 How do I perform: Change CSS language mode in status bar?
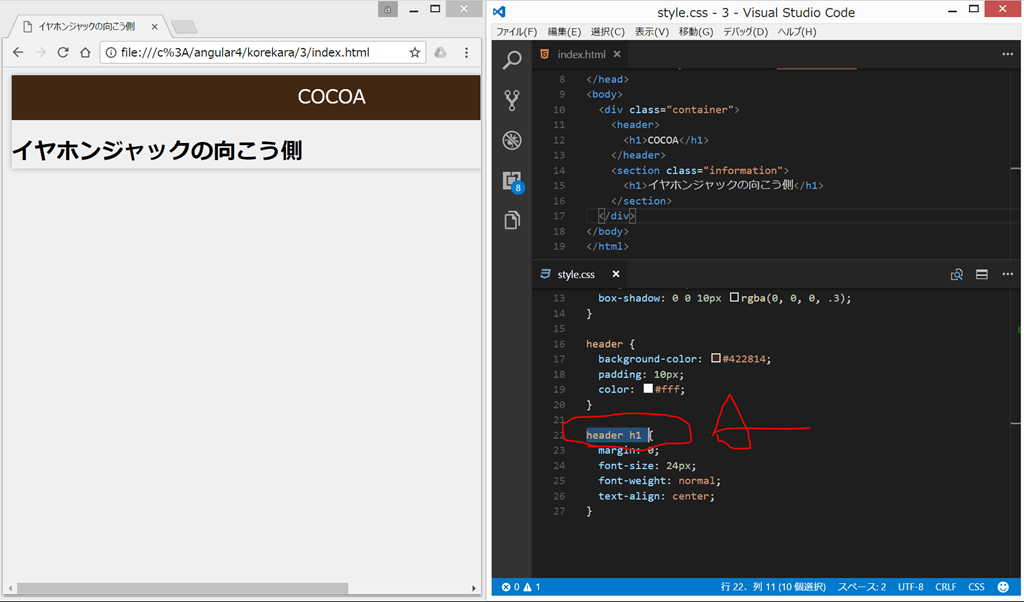(x=976, y=587)
